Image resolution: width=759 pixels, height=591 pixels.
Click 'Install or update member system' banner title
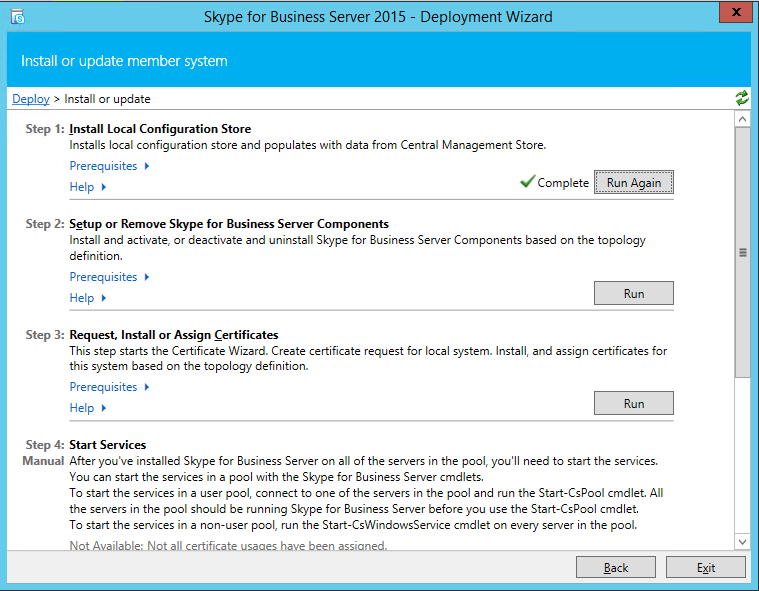tap(124, 61)
